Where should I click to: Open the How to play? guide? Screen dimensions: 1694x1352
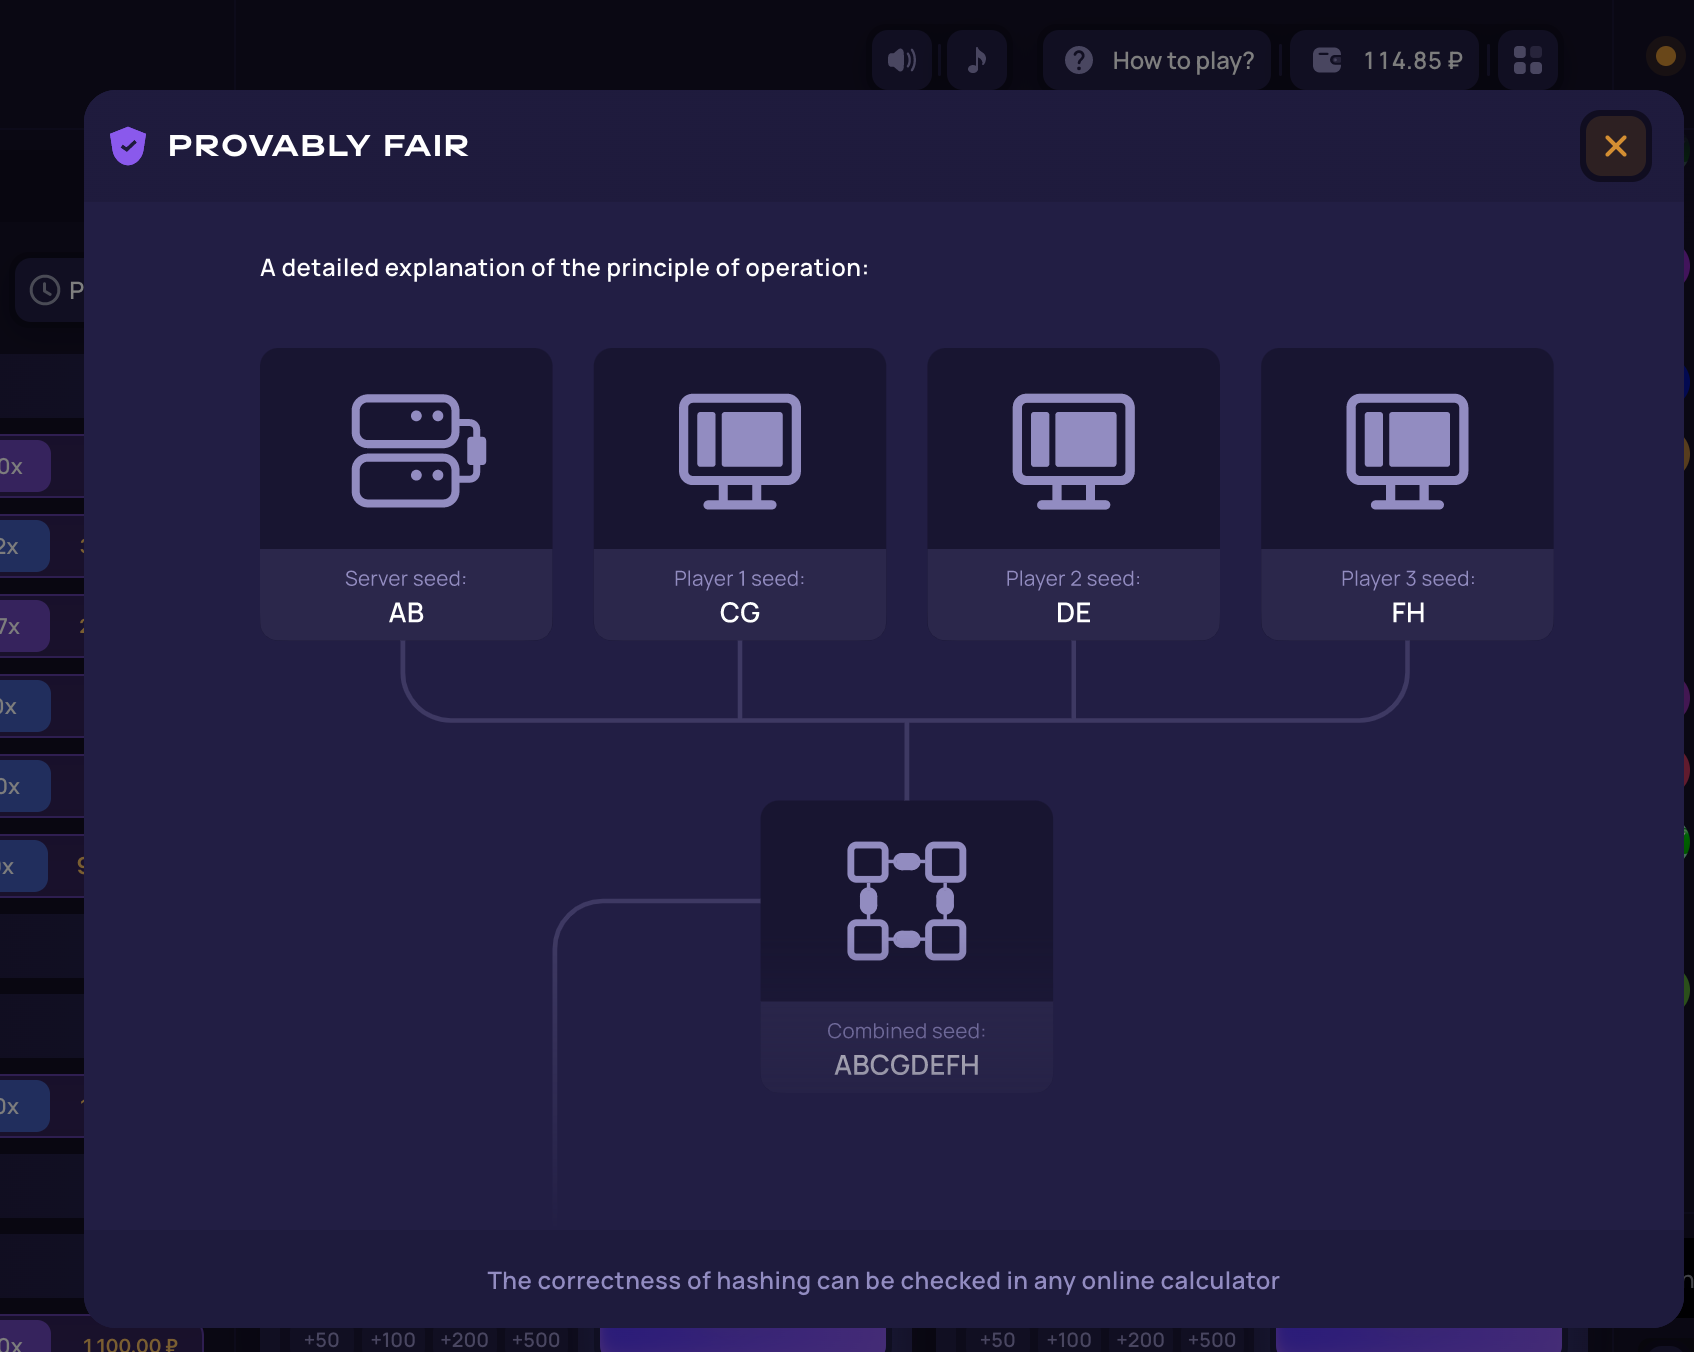pos(1157,60)
